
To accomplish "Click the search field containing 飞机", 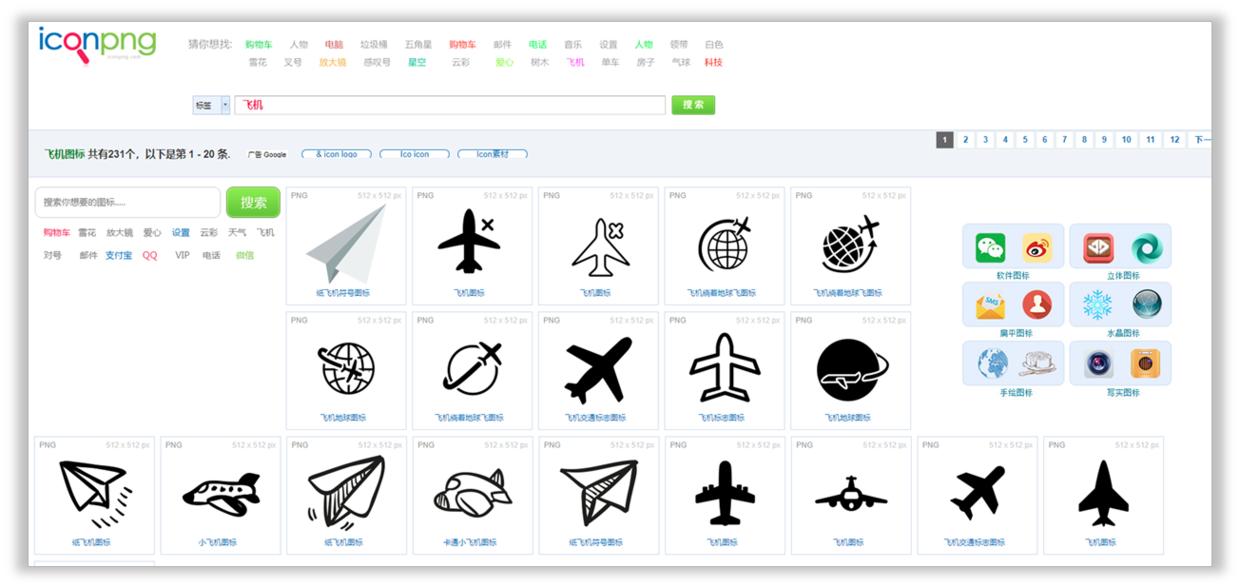I will coord(450,105).
